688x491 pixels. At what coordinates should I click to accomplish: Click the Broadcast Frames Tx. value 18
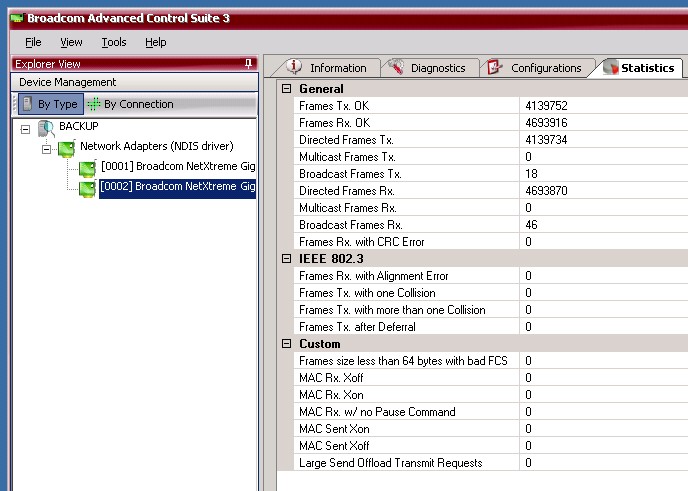531,174
